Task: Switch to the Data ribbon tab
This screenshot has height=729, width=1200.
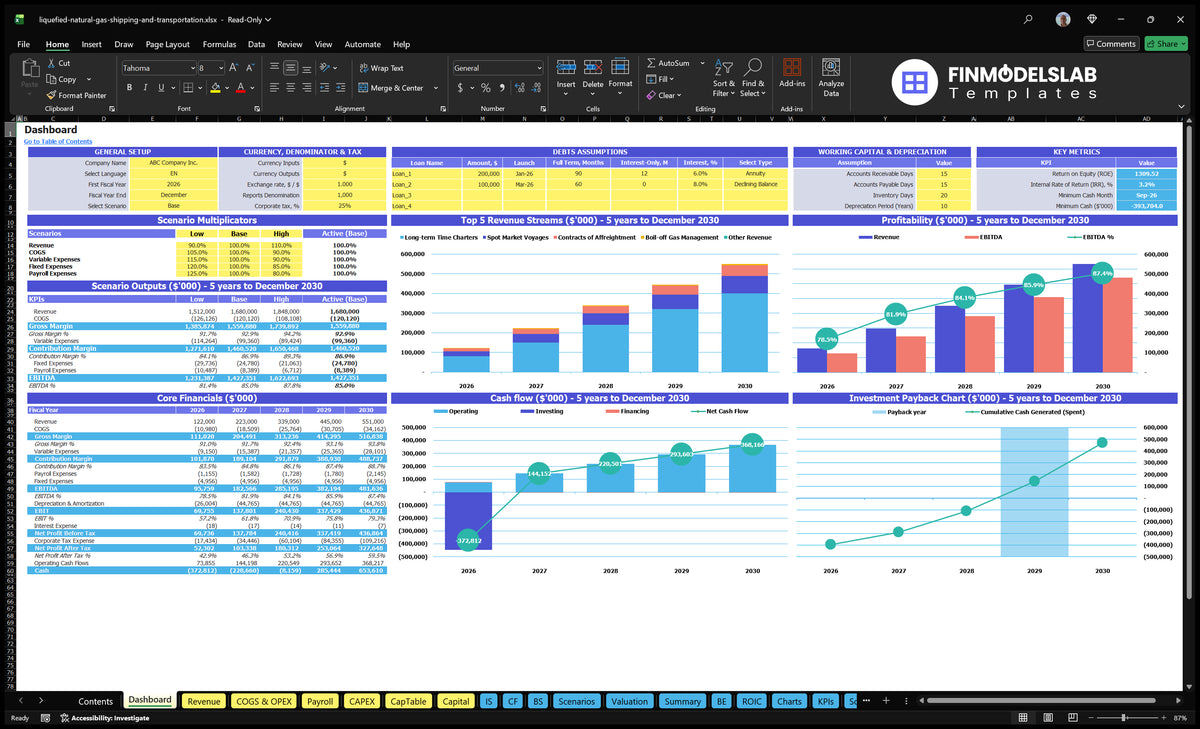Action: (x=256, y=44)
